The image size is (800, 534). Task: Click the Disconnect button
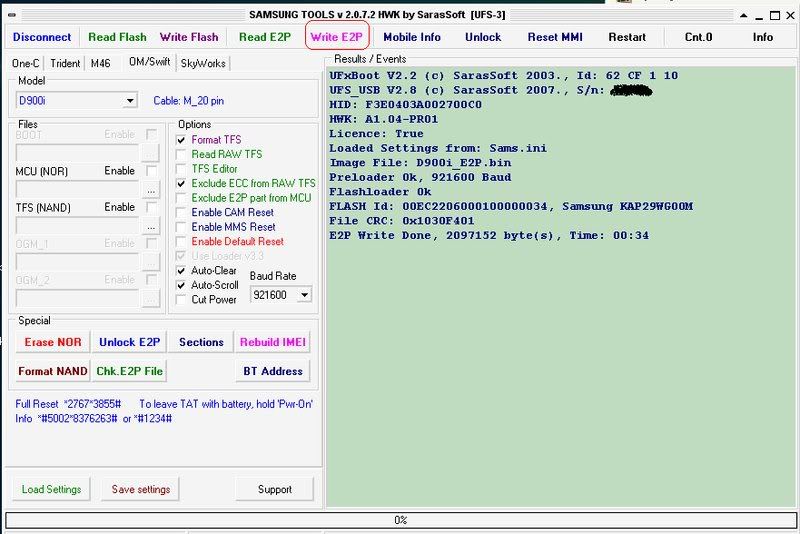point(42,37)
